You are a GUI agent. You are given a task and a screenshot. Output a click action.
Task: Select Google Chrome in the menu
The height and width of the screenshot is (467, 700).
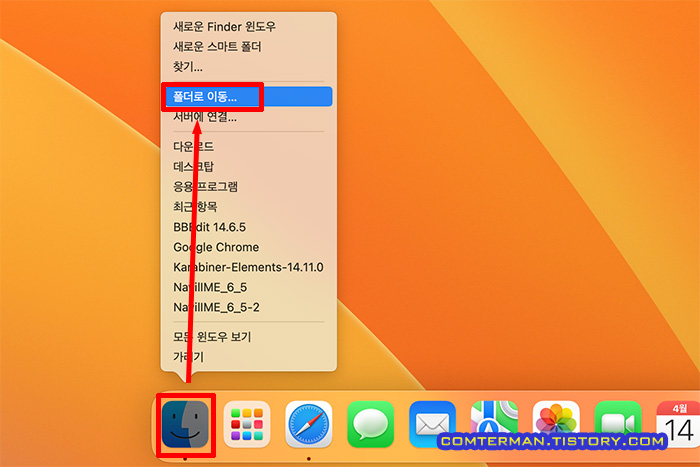pyautogui.click(x=249, y=247)
